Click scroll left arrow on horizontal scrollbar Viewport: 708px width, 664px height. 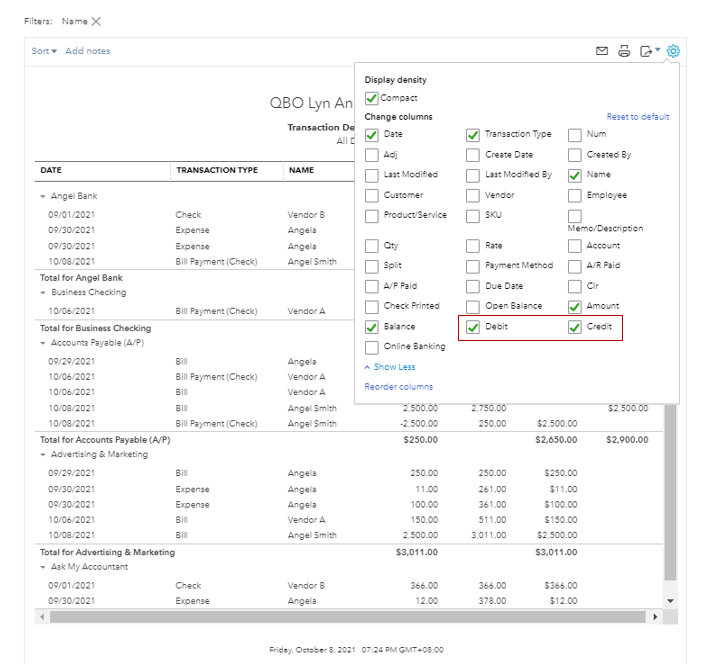pos(43,617)
